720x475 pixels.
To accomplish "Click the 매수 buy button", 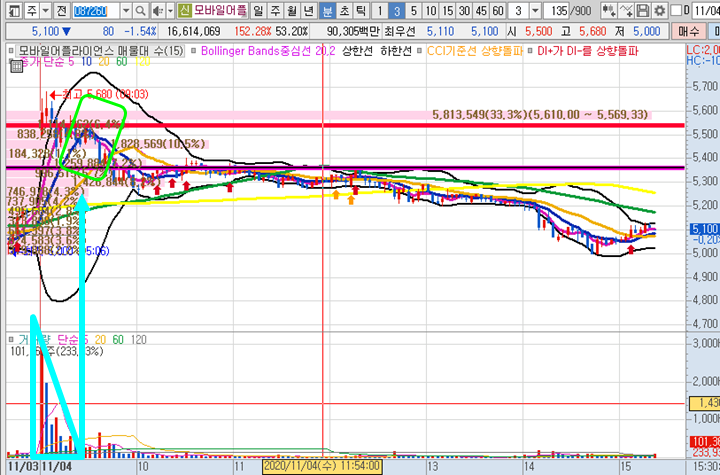I will (688, 31).
